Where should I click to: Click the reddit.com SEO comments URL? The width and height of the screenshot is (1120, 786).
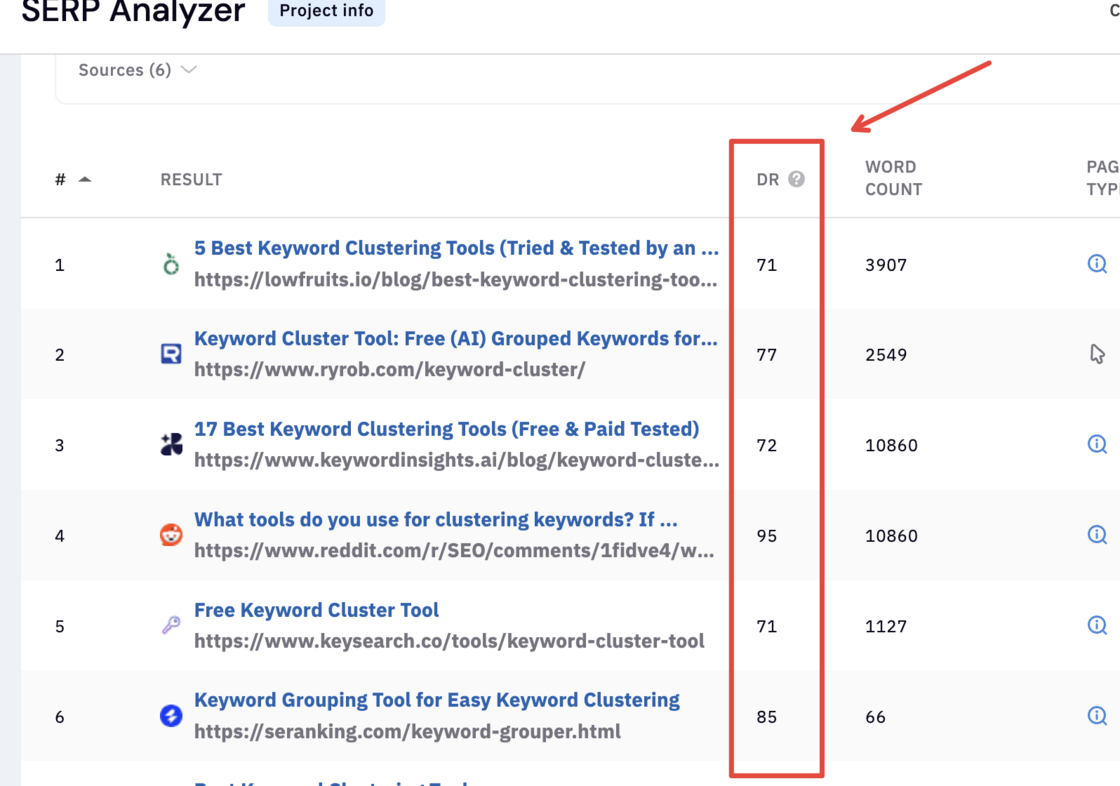(454, 551)
